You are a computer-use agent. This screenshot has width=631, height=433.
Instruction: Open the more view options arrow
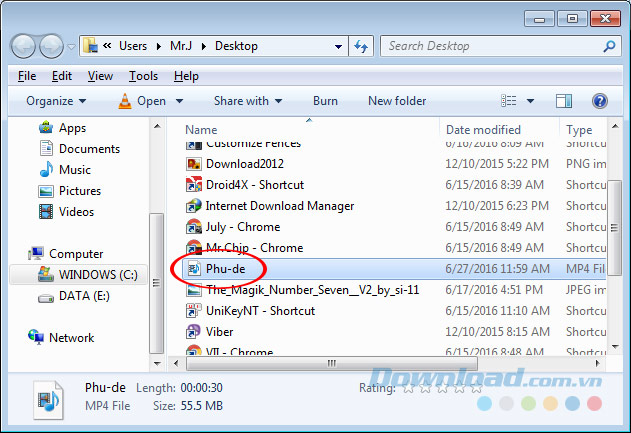(x=530, y=101)
